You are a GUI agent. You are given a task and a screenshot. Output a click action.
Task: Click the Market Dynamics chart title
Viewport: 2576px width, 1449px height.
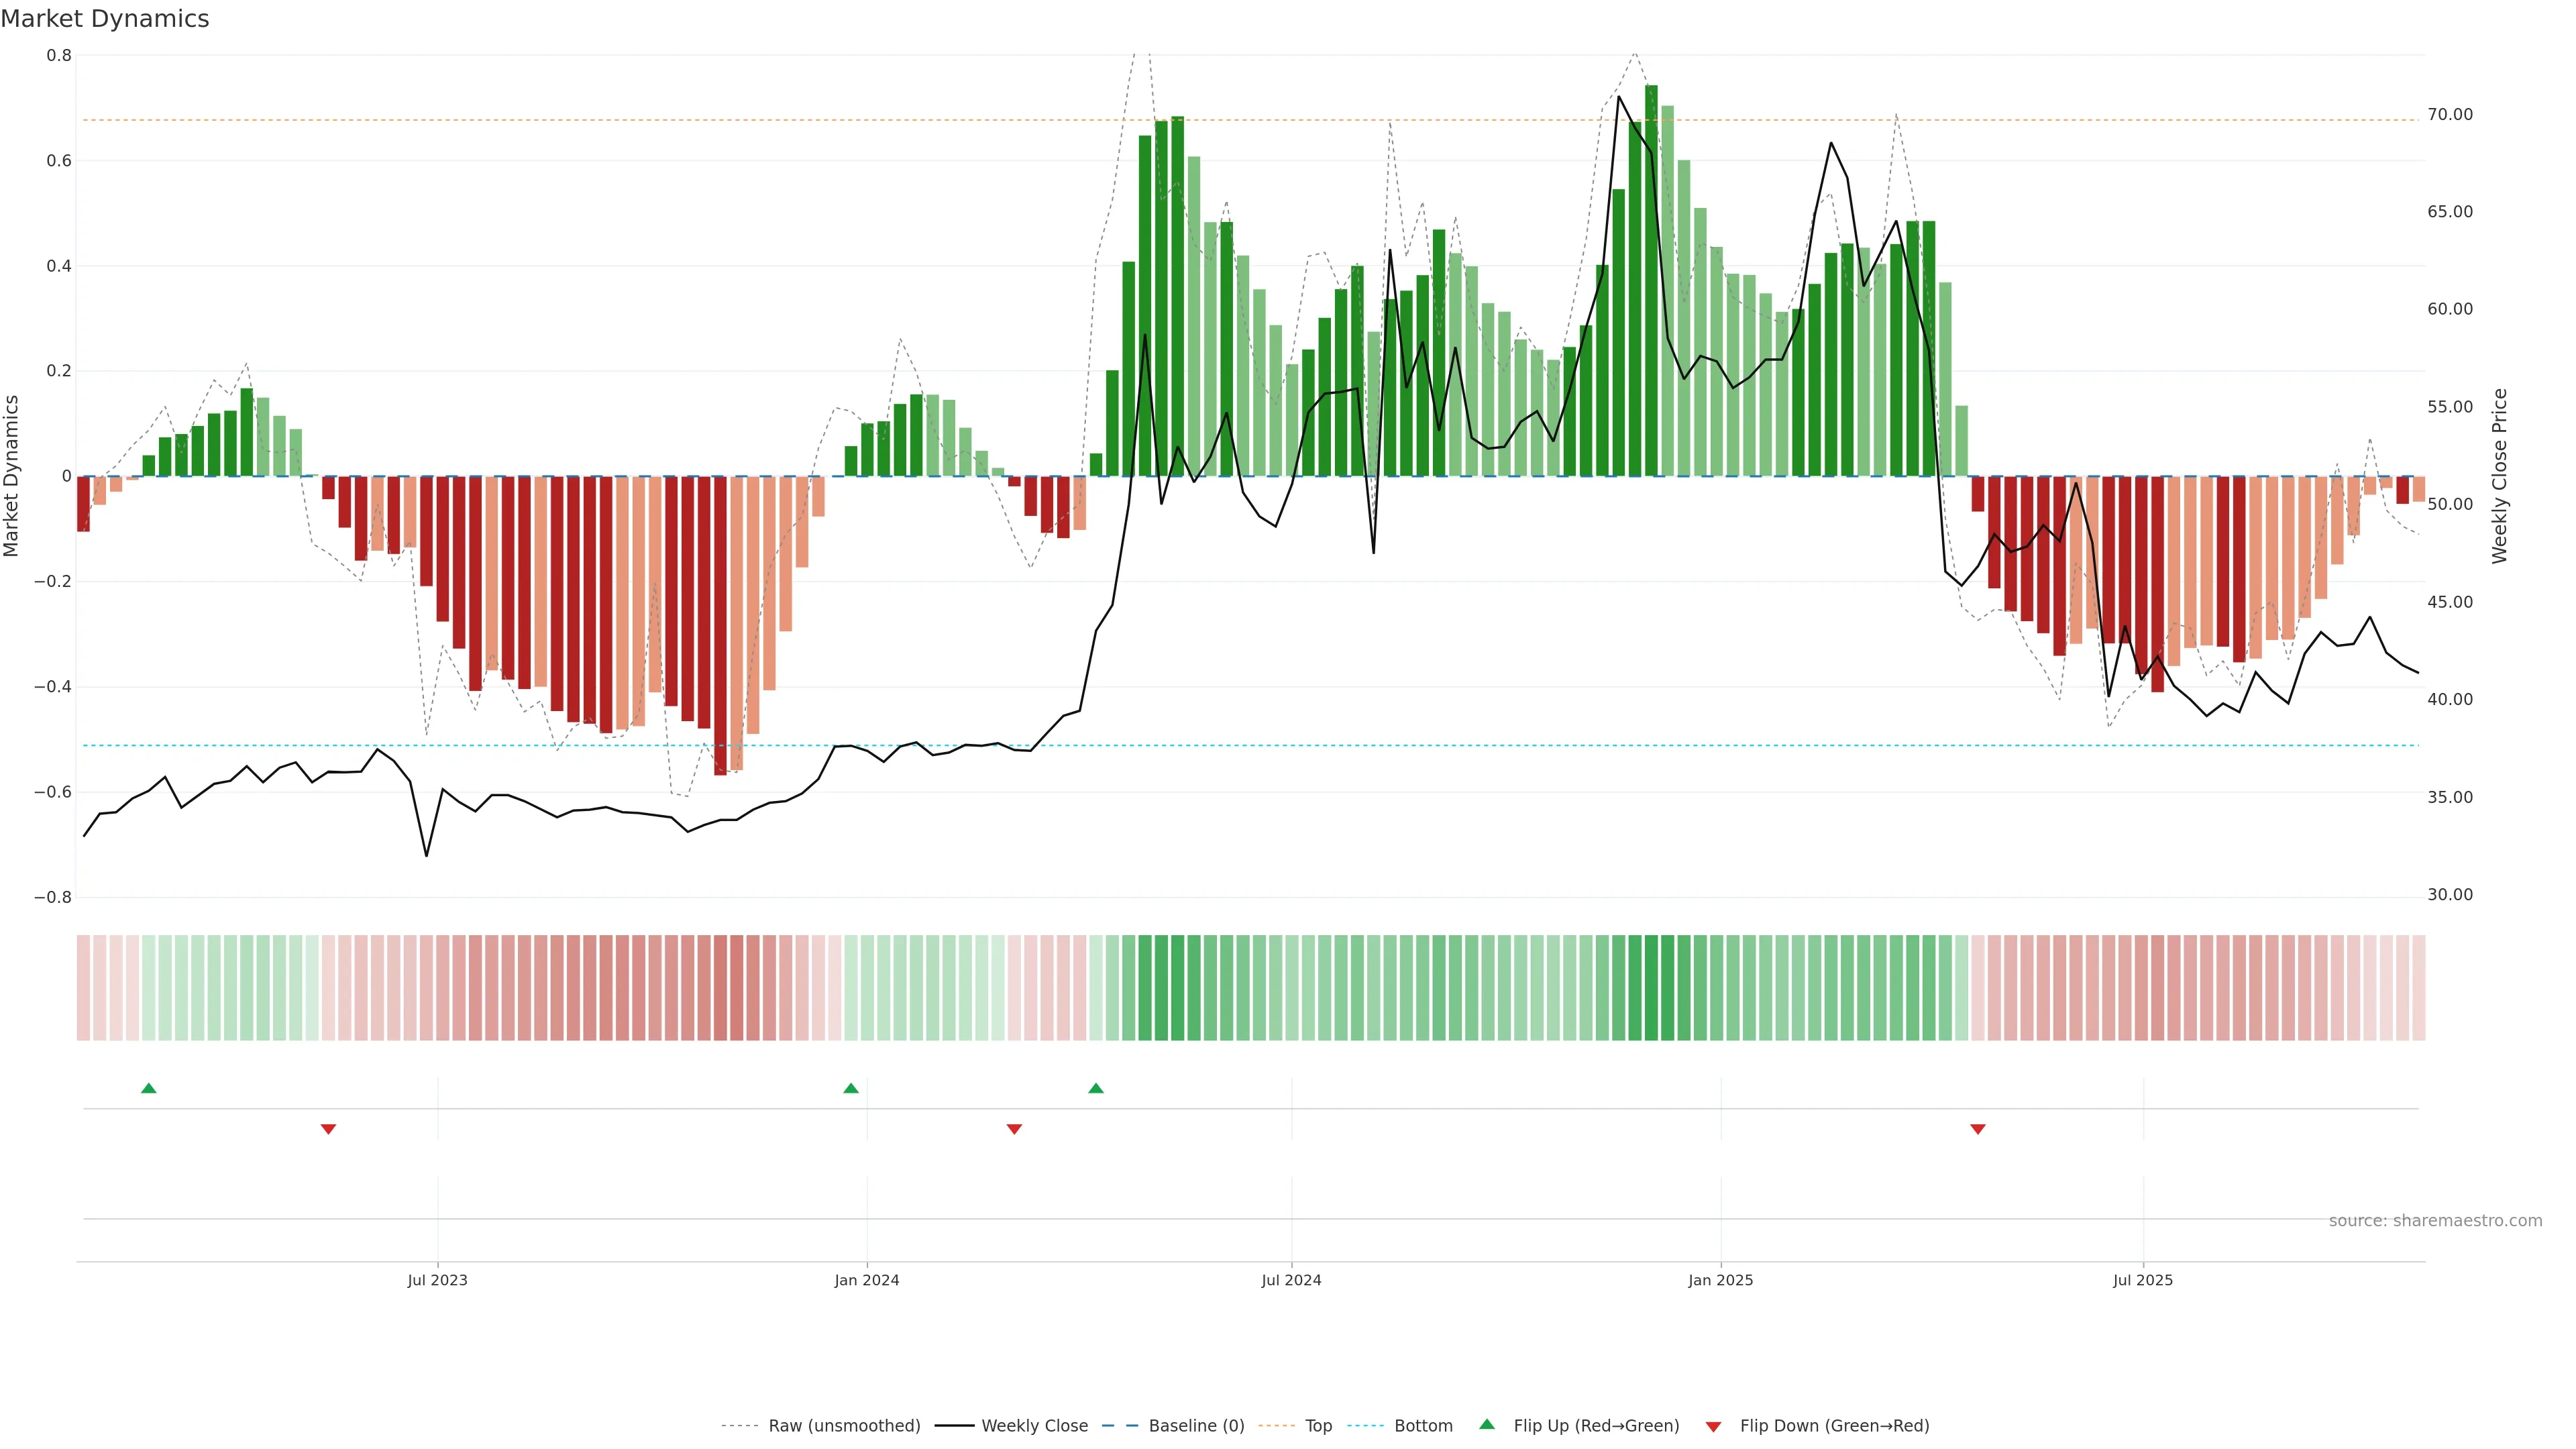(105, 19)
